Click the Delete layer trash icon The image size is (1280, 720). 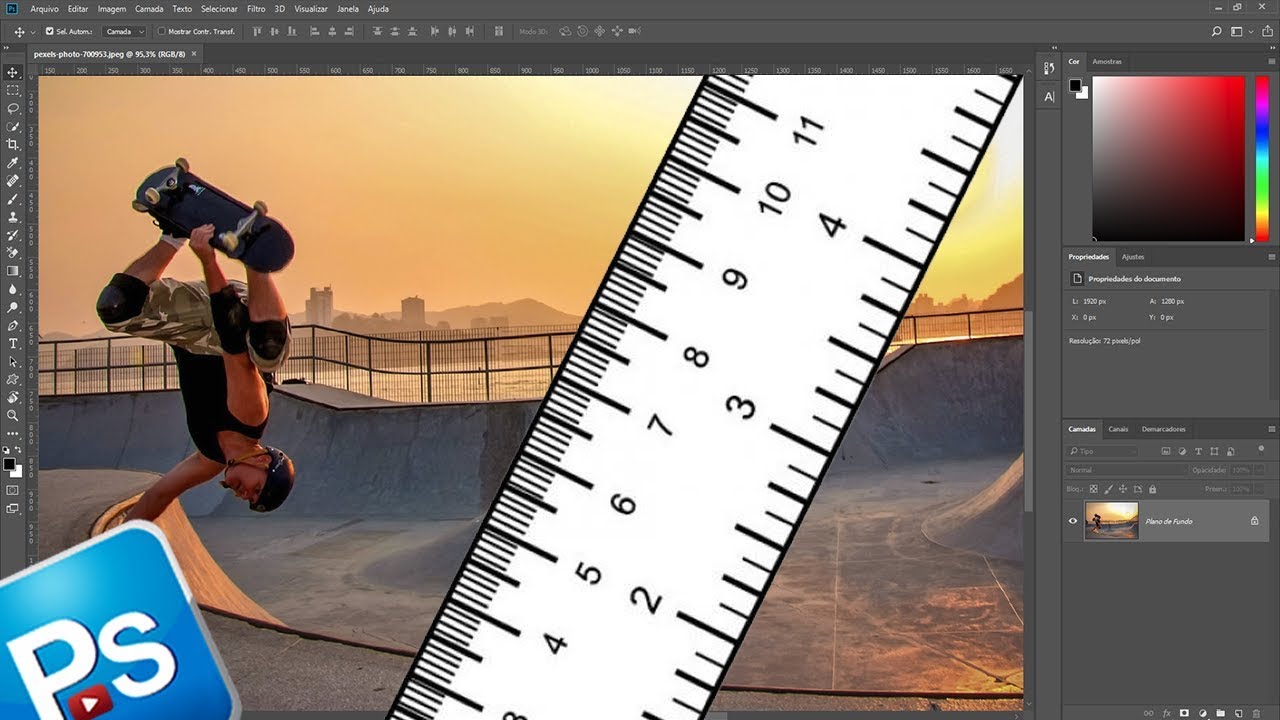(1256, 713)
